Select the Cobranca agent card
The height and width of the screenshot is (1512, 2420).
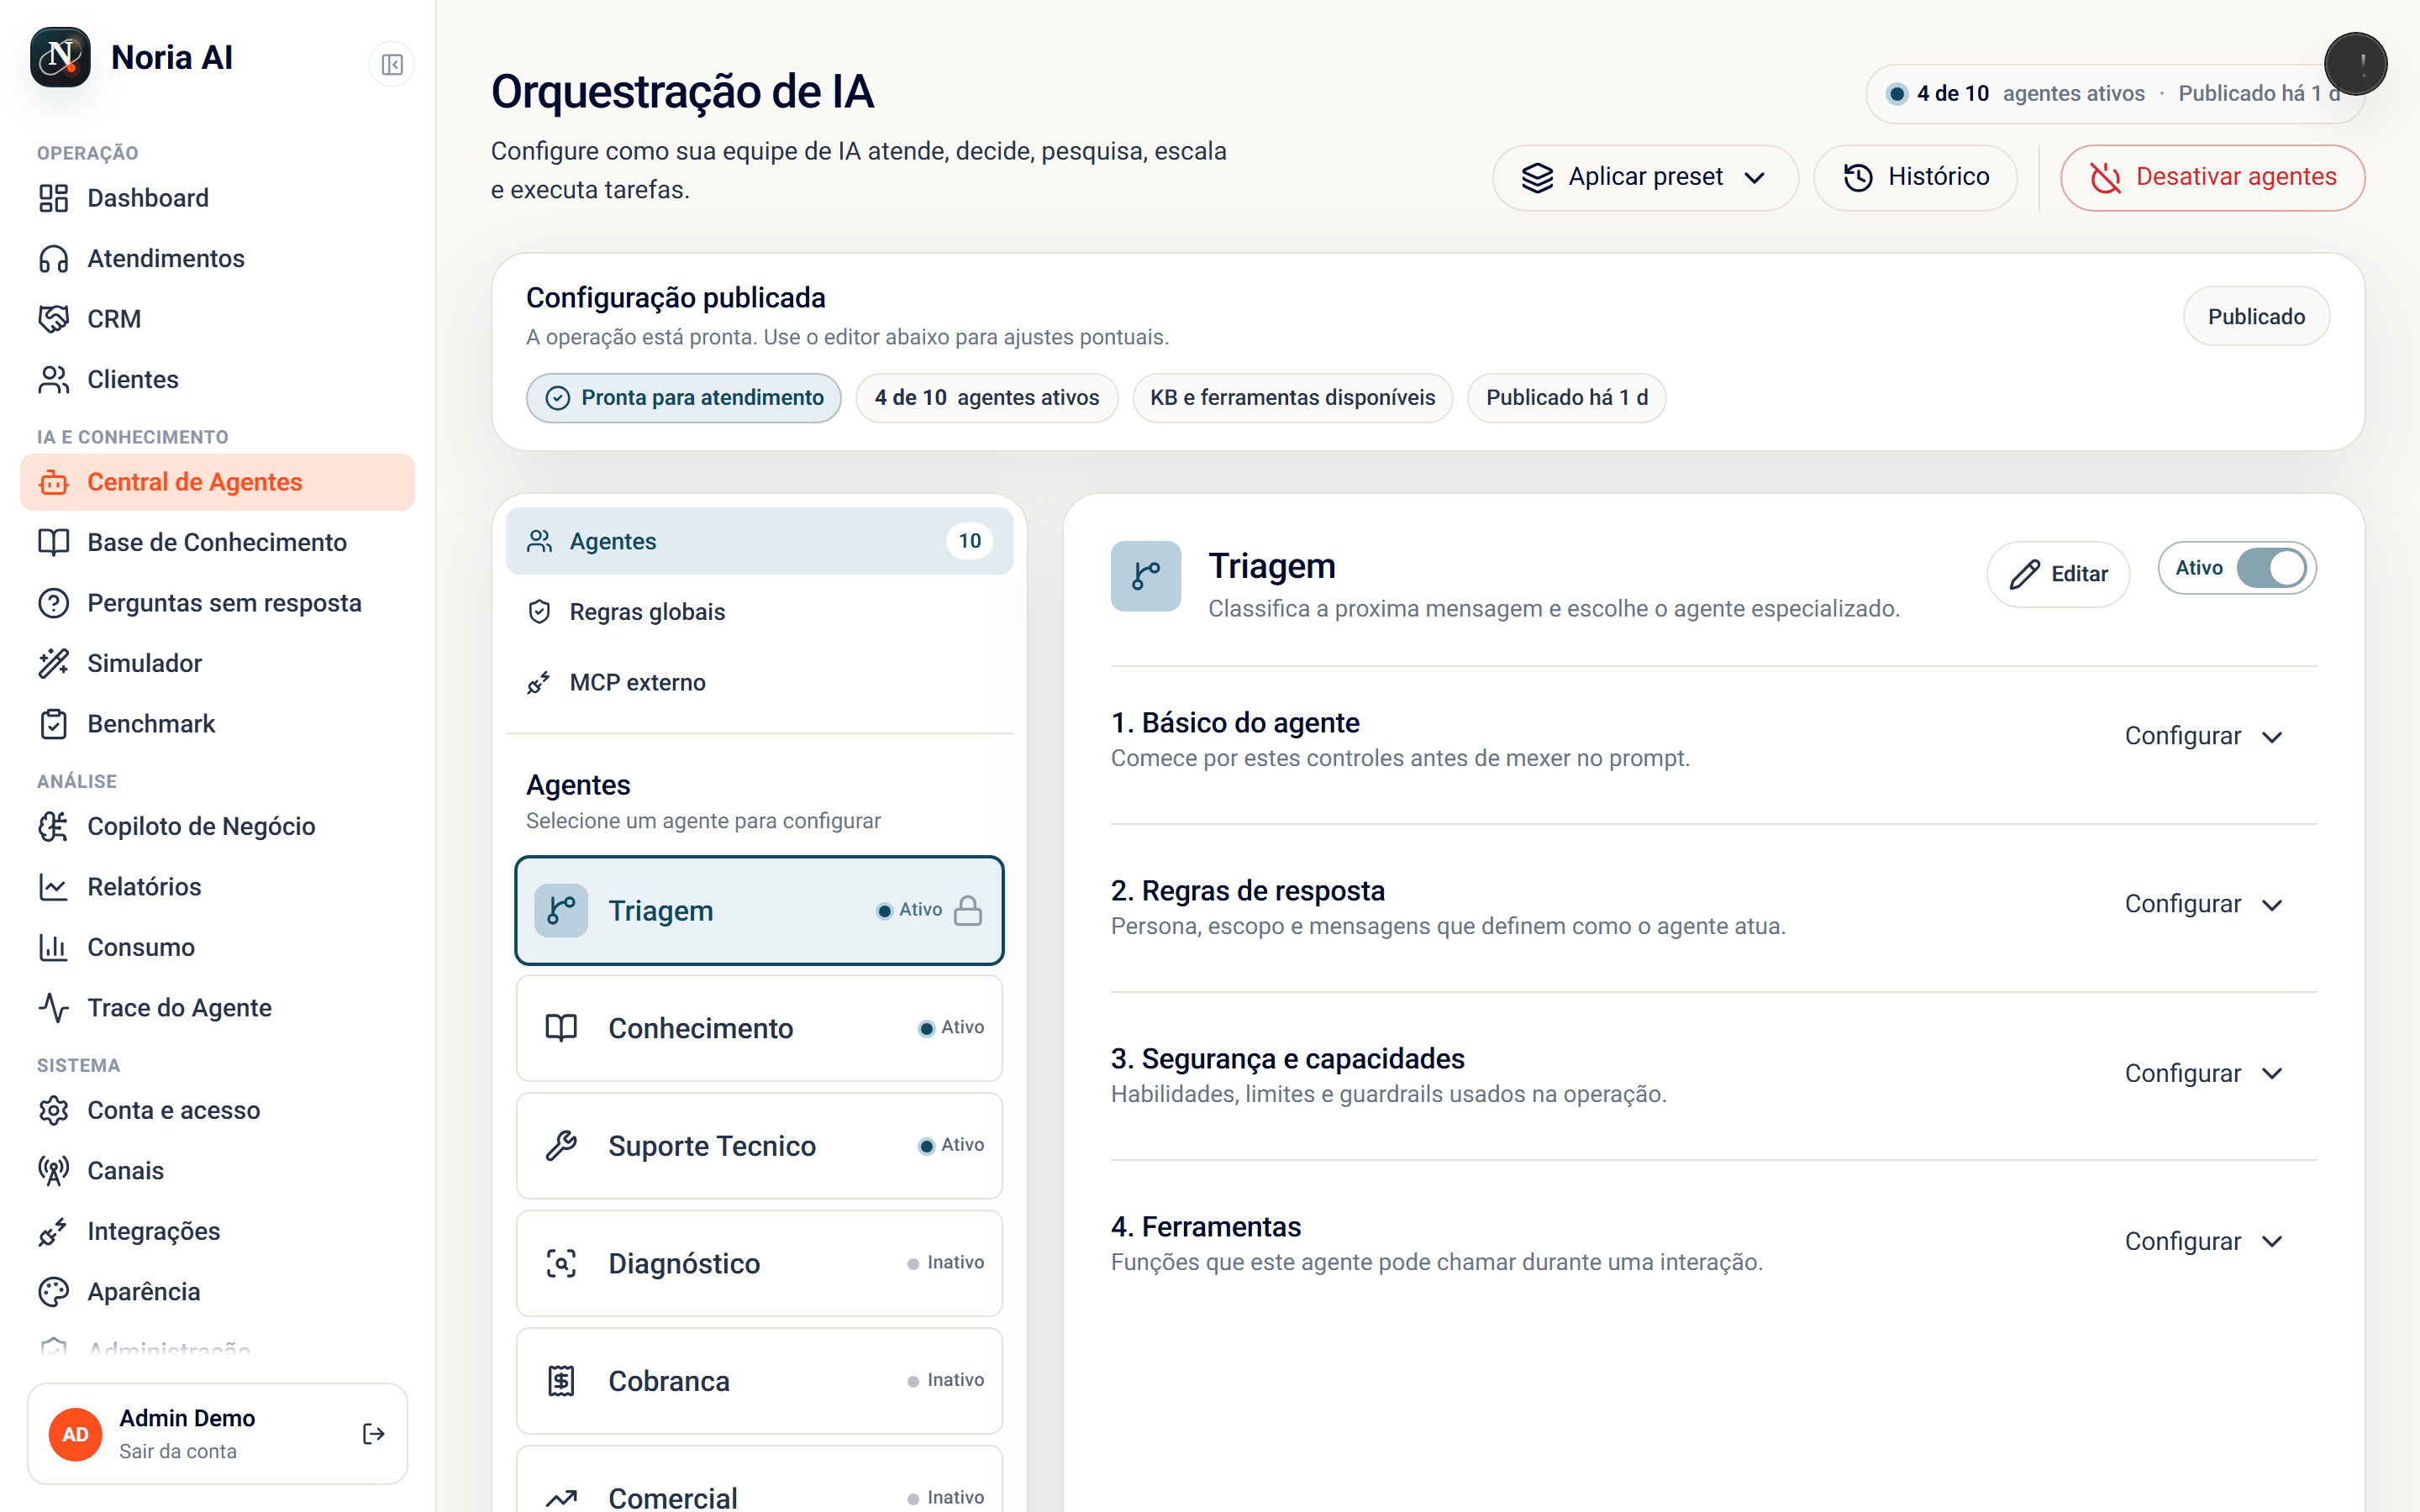[759, 1381]
